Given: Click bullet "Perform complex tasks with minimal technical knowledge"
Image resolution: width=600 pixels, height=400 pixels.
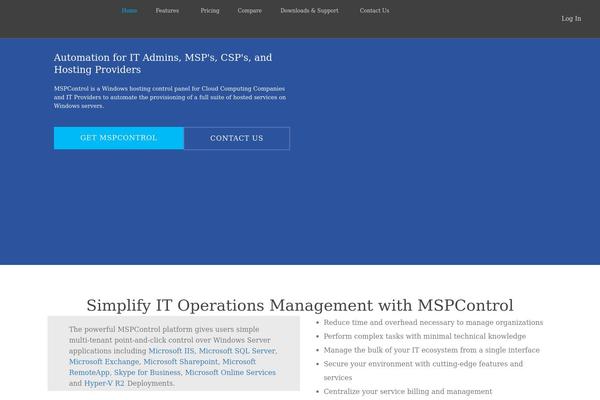Looking at the screenshot, I should coord(425,336).
